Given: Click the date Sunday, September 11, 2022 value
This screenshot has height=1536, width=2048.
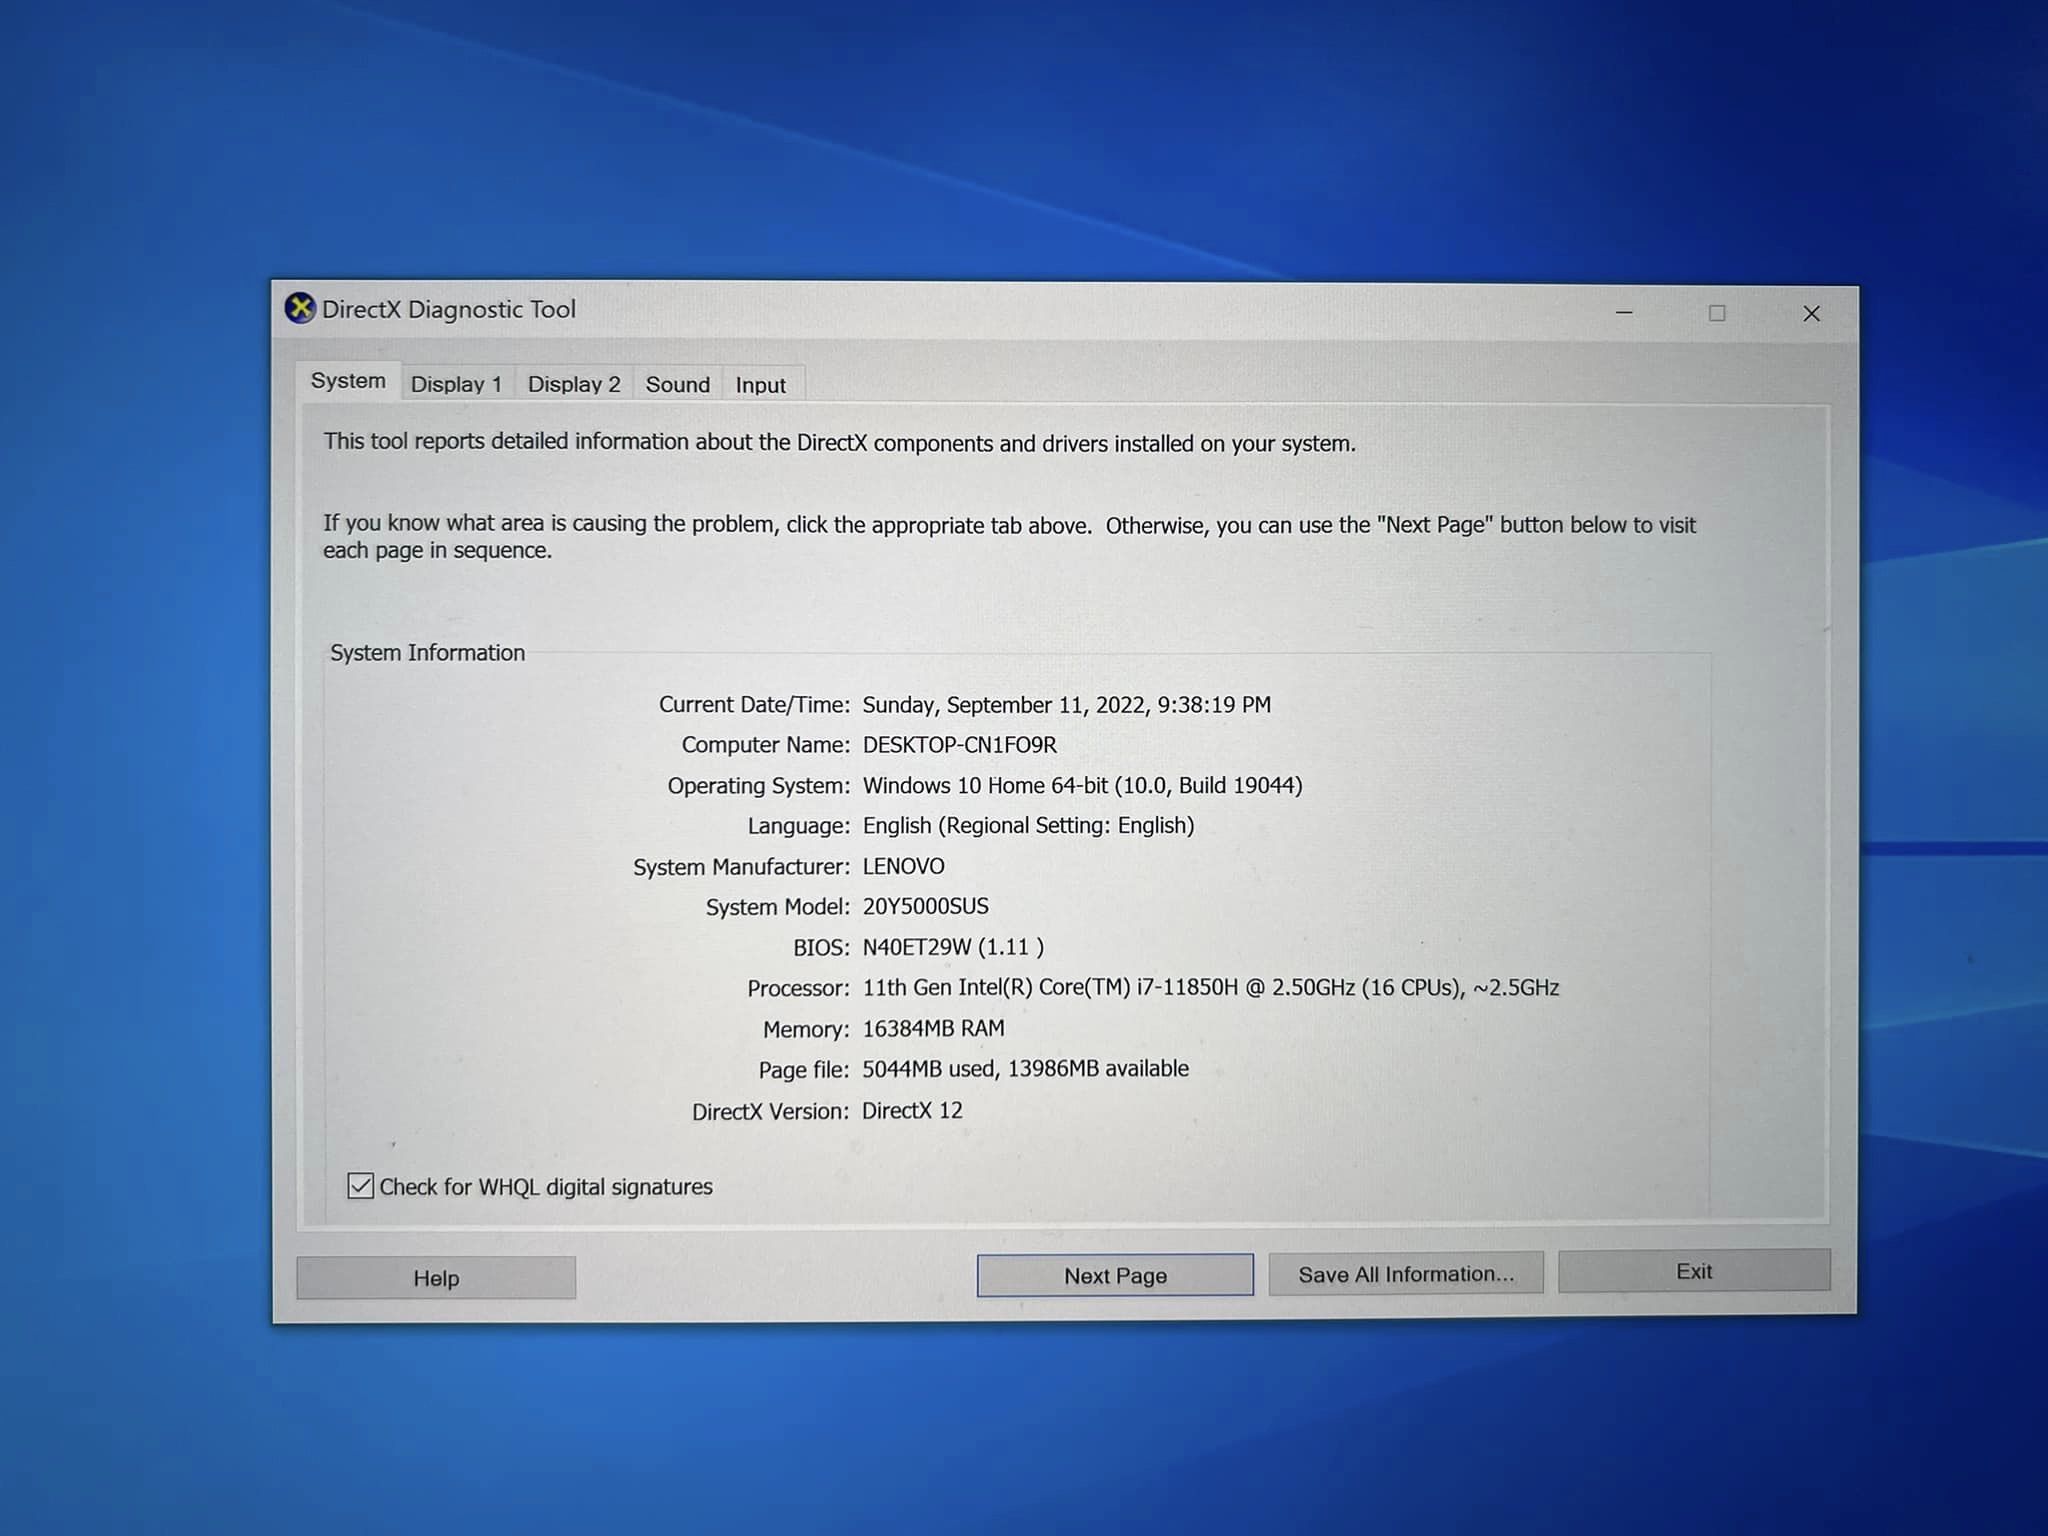Looking at the screenshot, I should click(1067, 705).
